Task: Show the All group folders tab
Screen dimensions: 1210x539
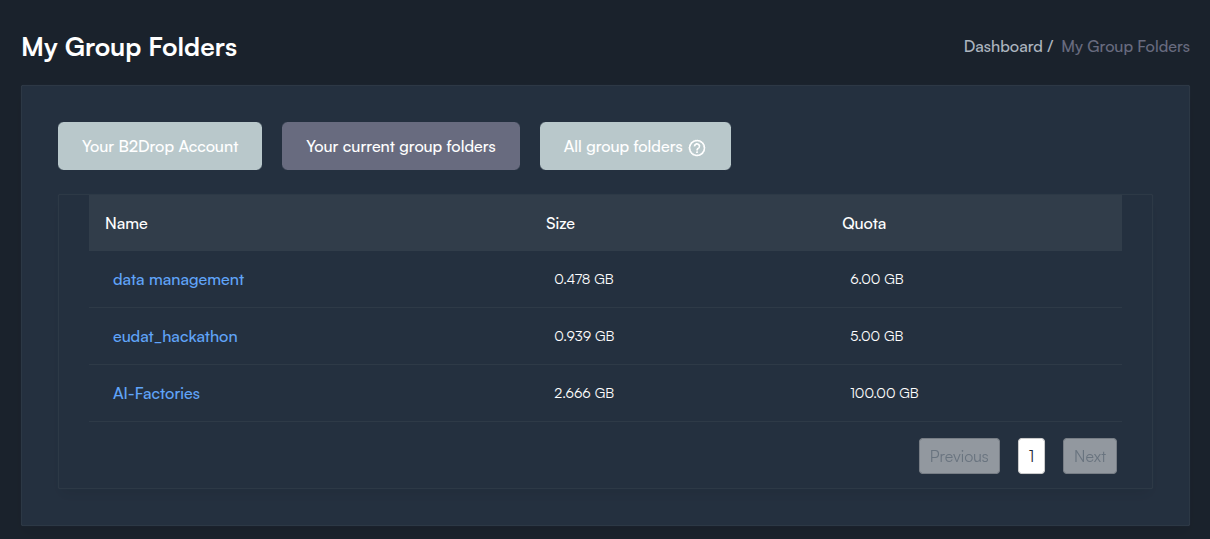Action: (622, 146)
